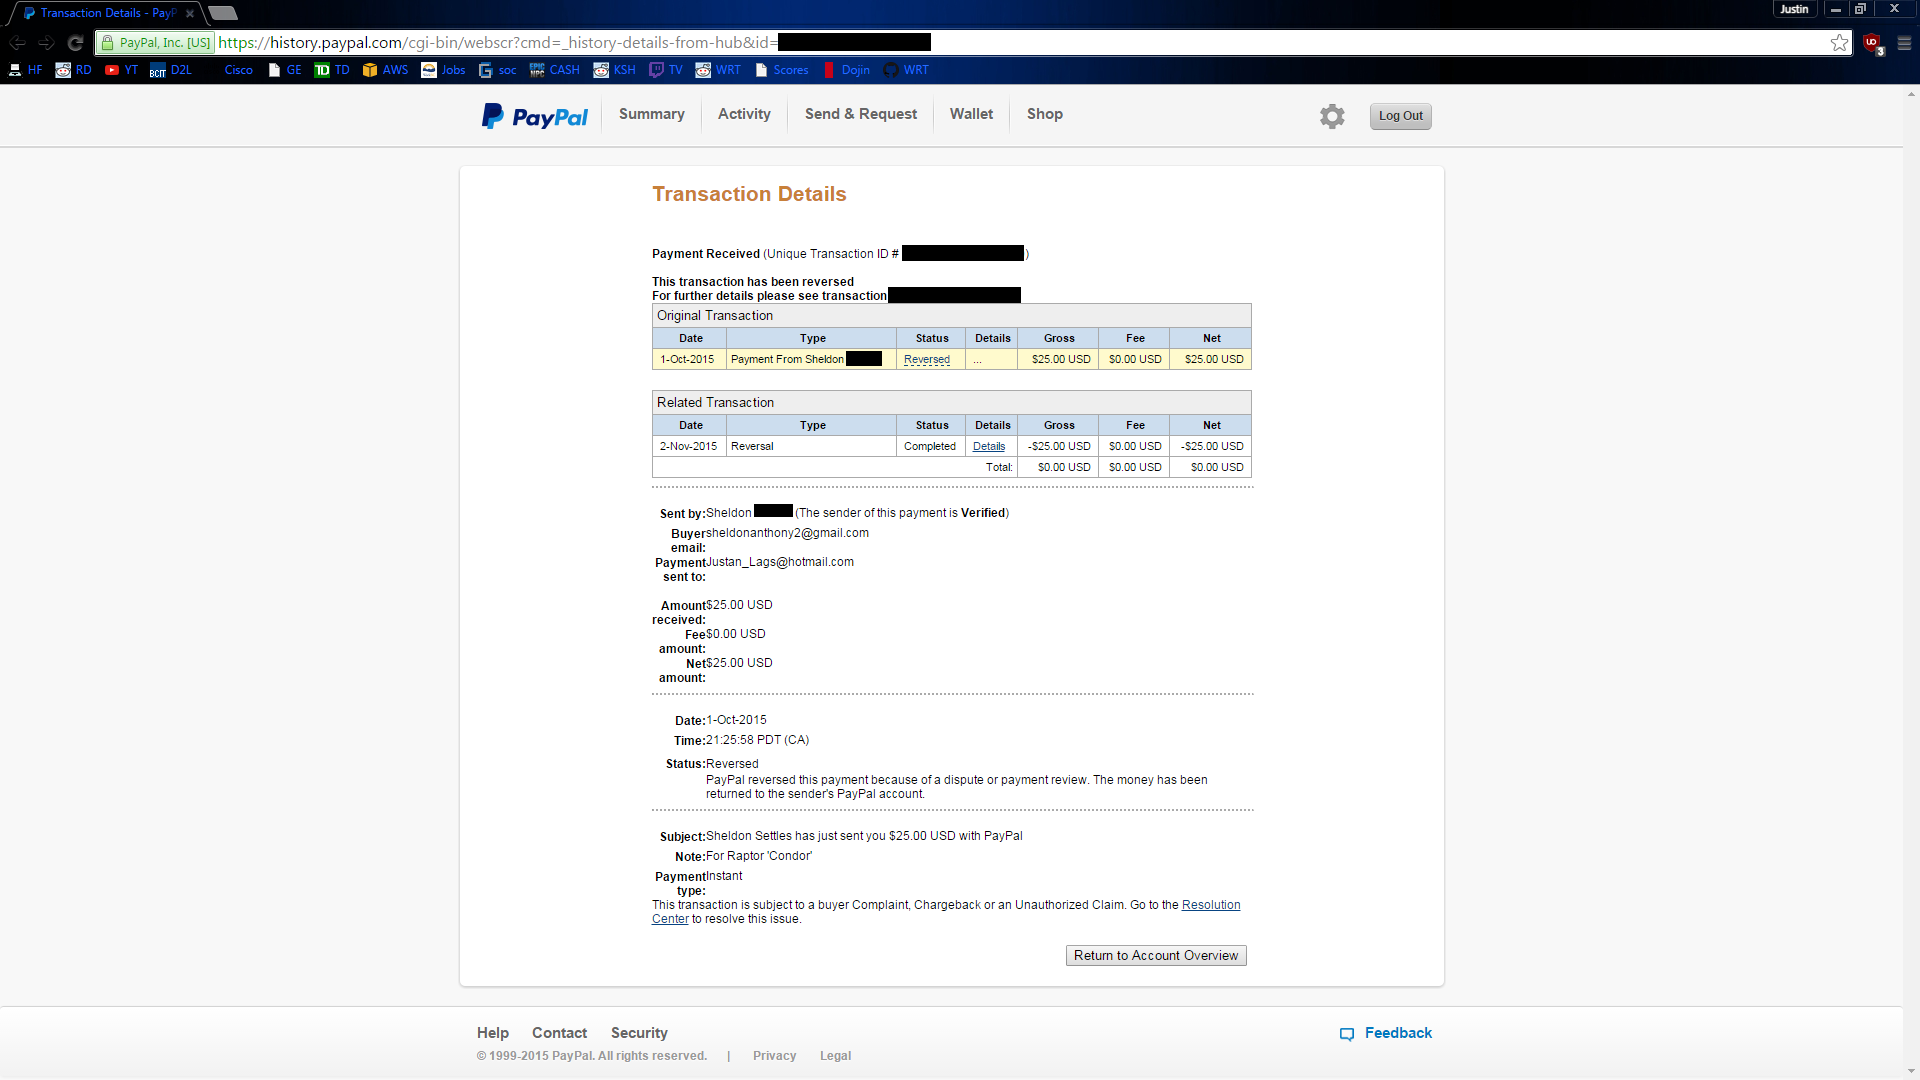Open the Jobs bookmark
Viewport: 1920px width, 1080px height.
click(x=443, y=70)
